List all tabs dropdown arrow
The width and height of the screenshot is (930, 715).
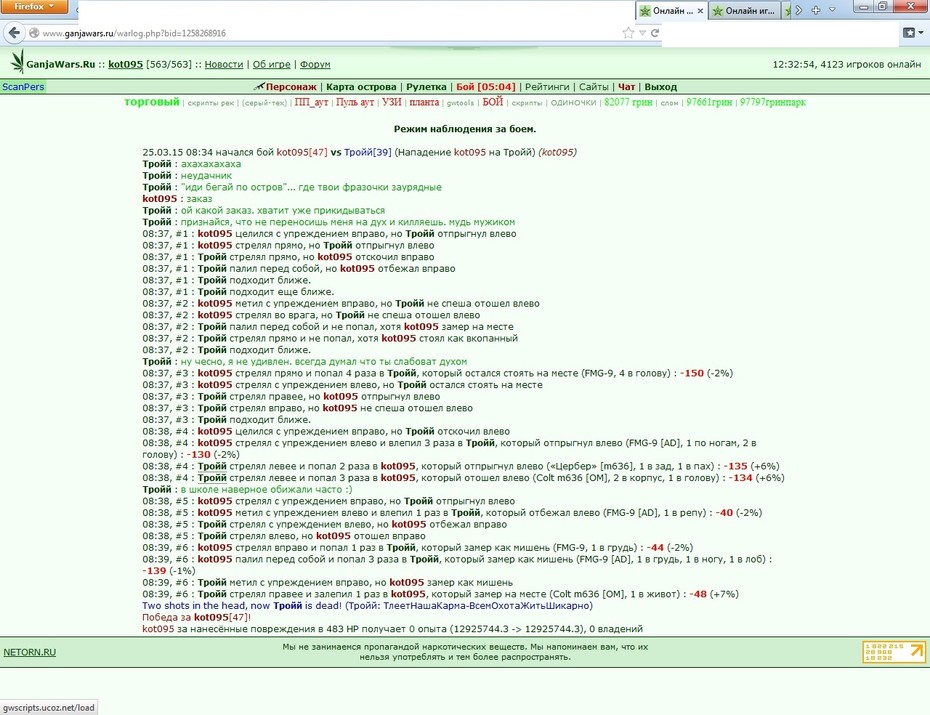832,10
